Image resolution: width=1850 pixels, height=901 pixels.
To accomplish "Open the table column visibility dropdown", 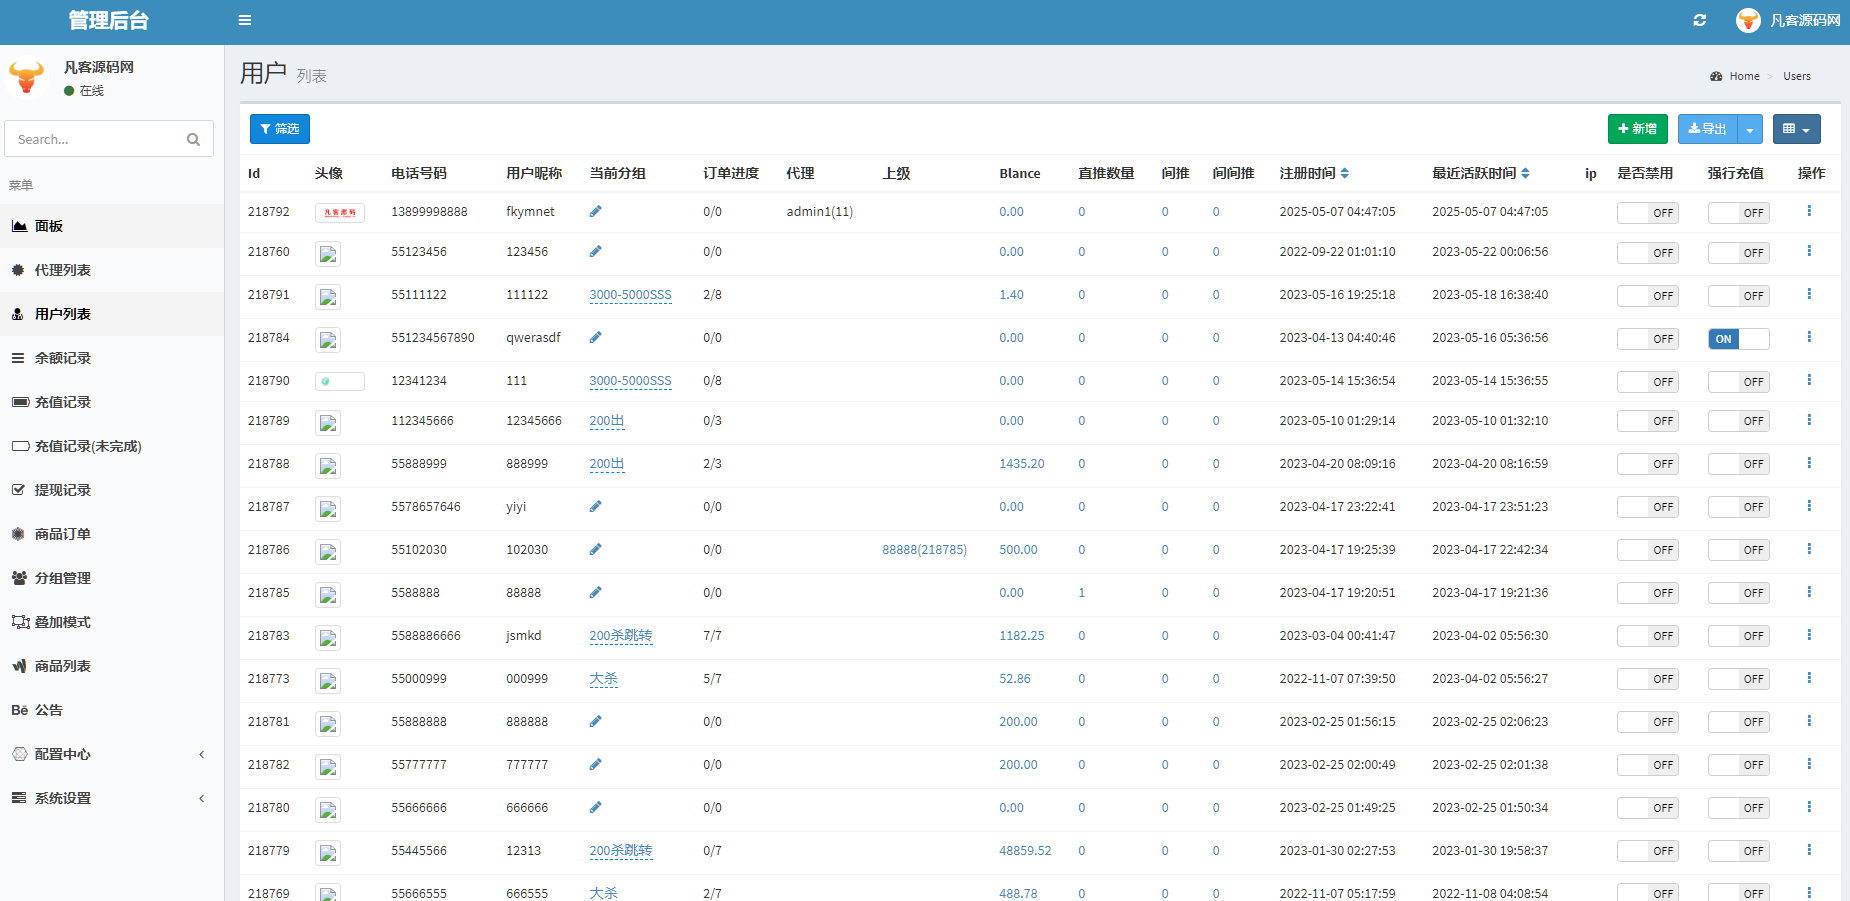I will (x=1797, y=129).
